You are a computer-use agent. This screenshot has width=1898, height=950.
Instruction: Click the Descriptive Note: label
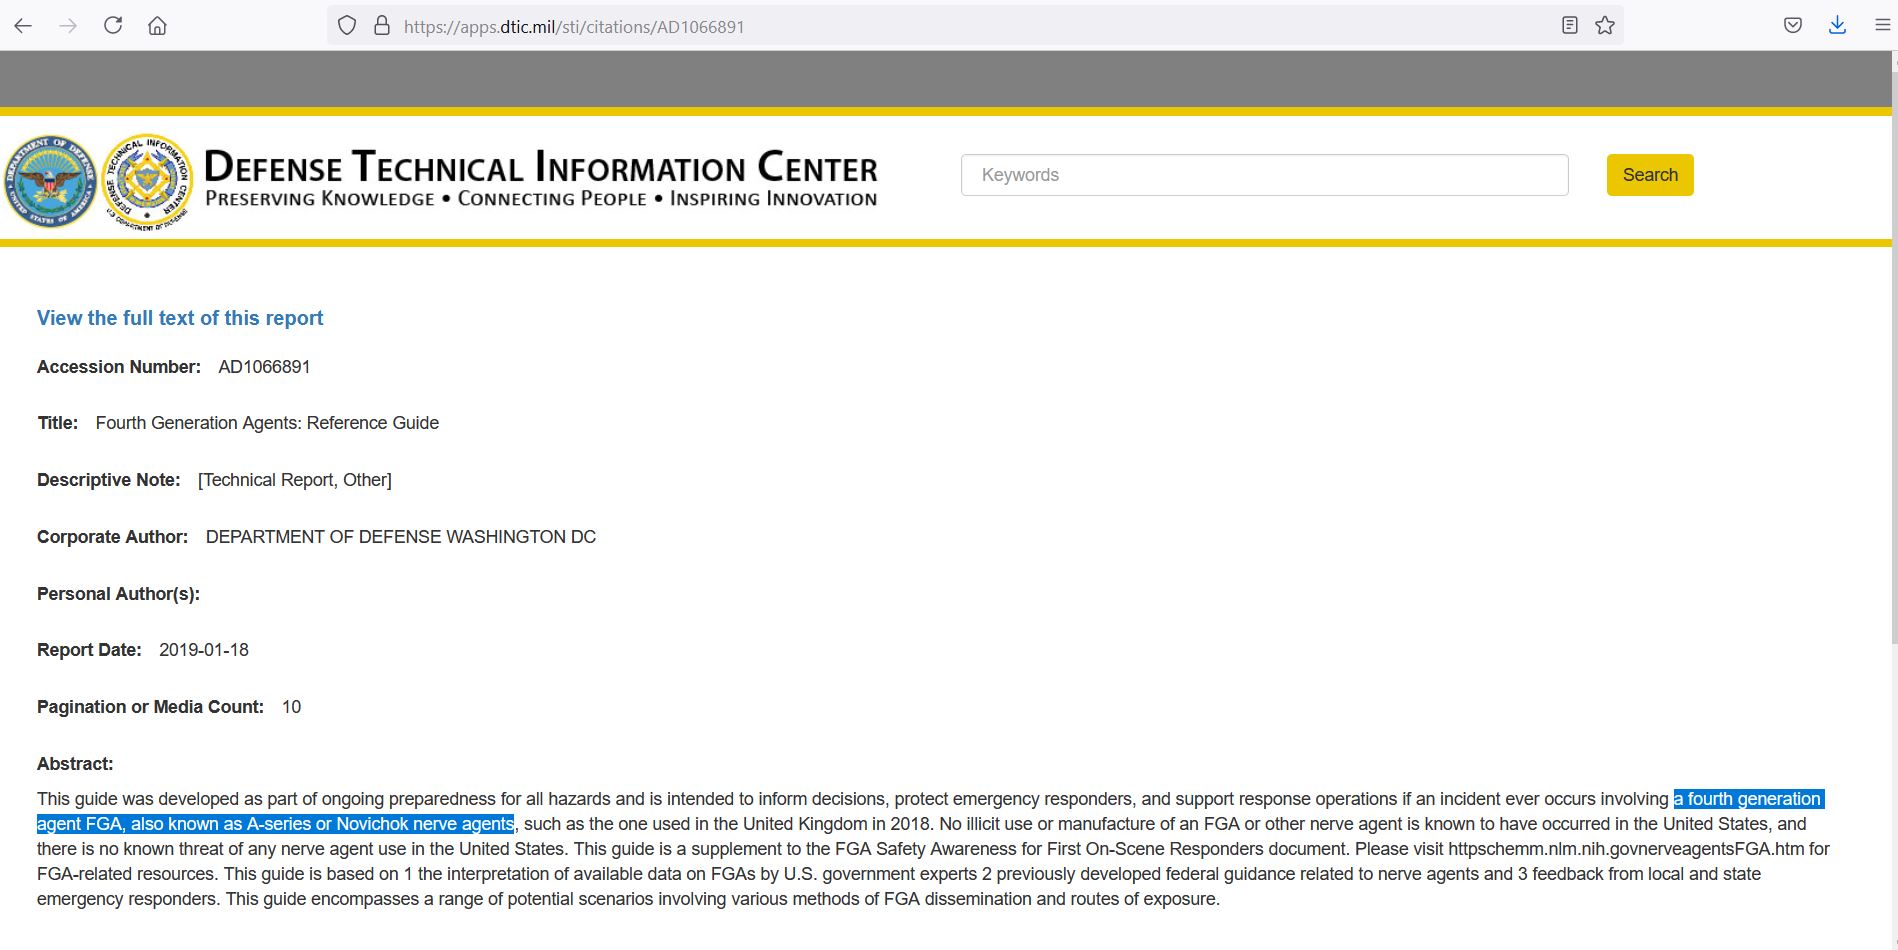click(x=109, y=480)
